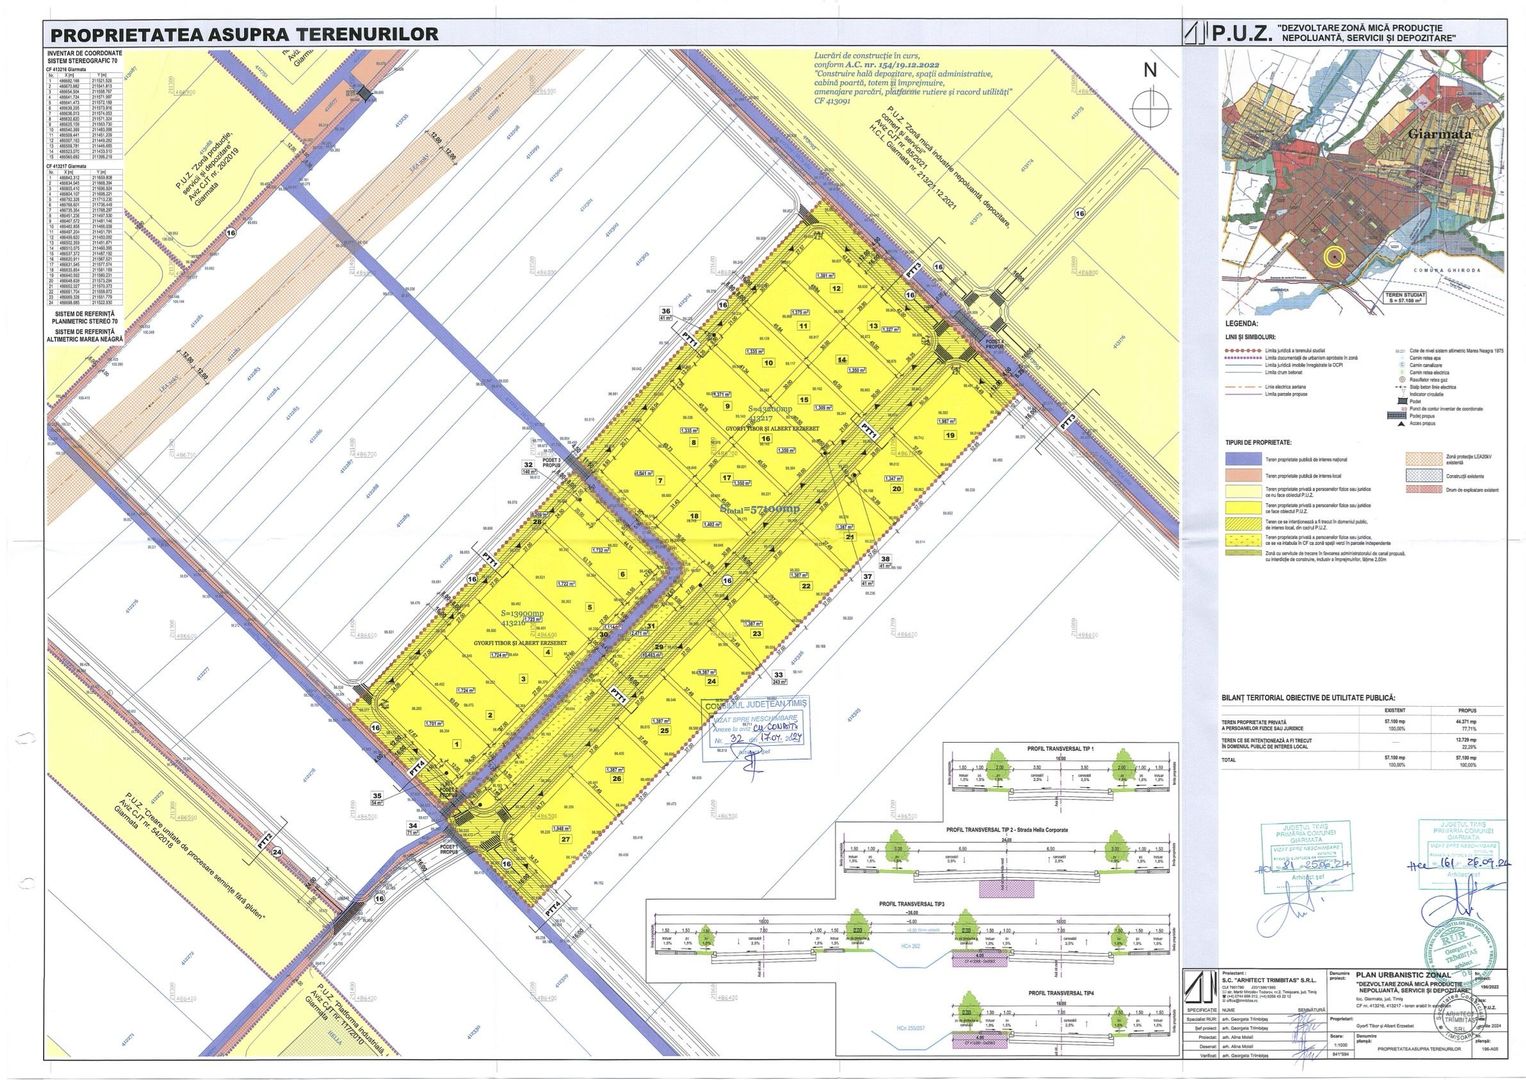Click the 'Acces propus' black triangle legend symbol
The image size is (1526, 1080).
[1400, 424]
